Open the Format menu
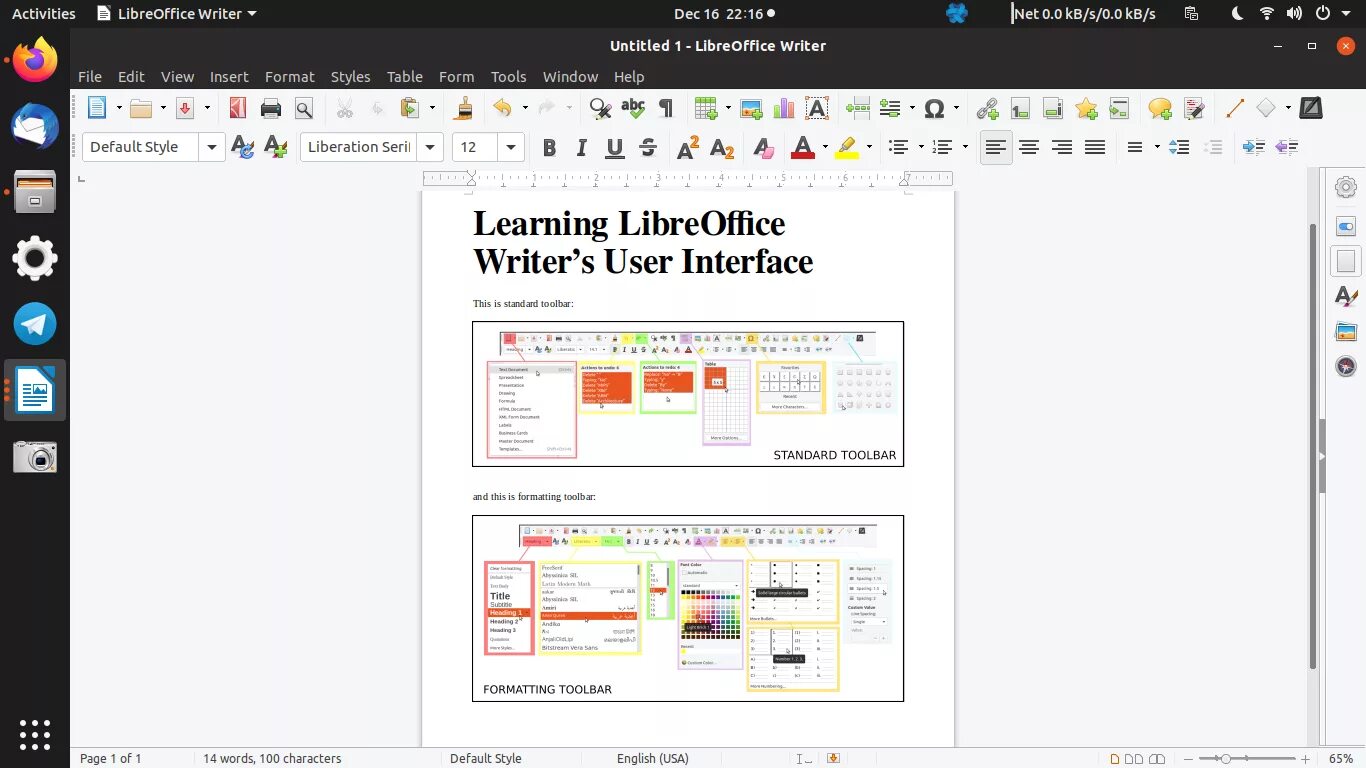The width and height of the screenshot is (1366, 768). pos(290,76)
